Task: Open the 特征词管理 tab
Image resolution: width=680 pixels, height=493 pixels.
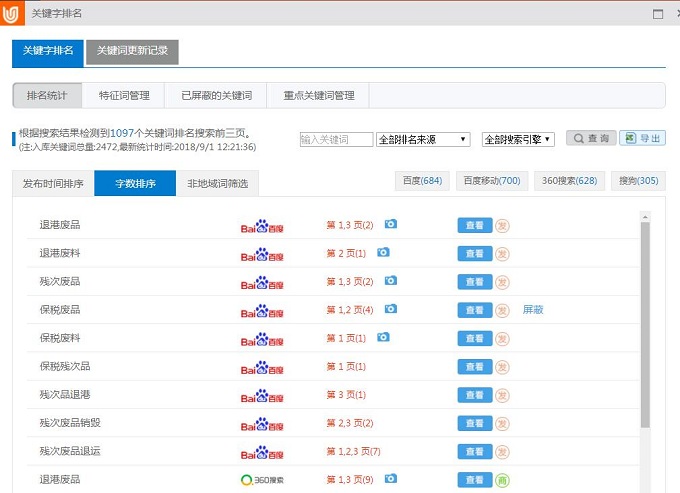Action: (x=124, y=95)
